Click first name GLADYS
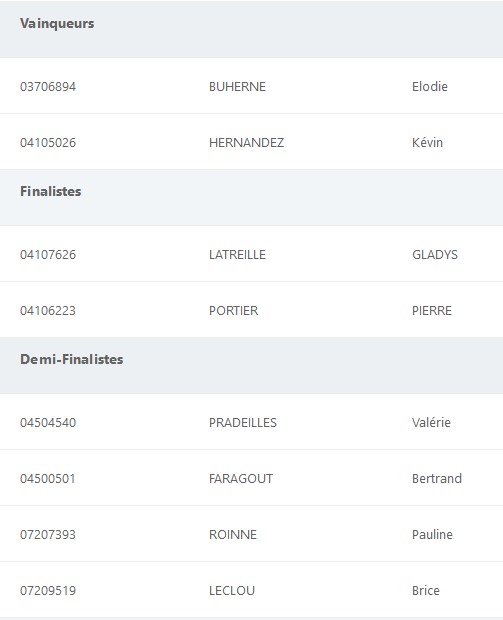The width and height of the screenshot is (503, 620). click(x=435, y=255)
